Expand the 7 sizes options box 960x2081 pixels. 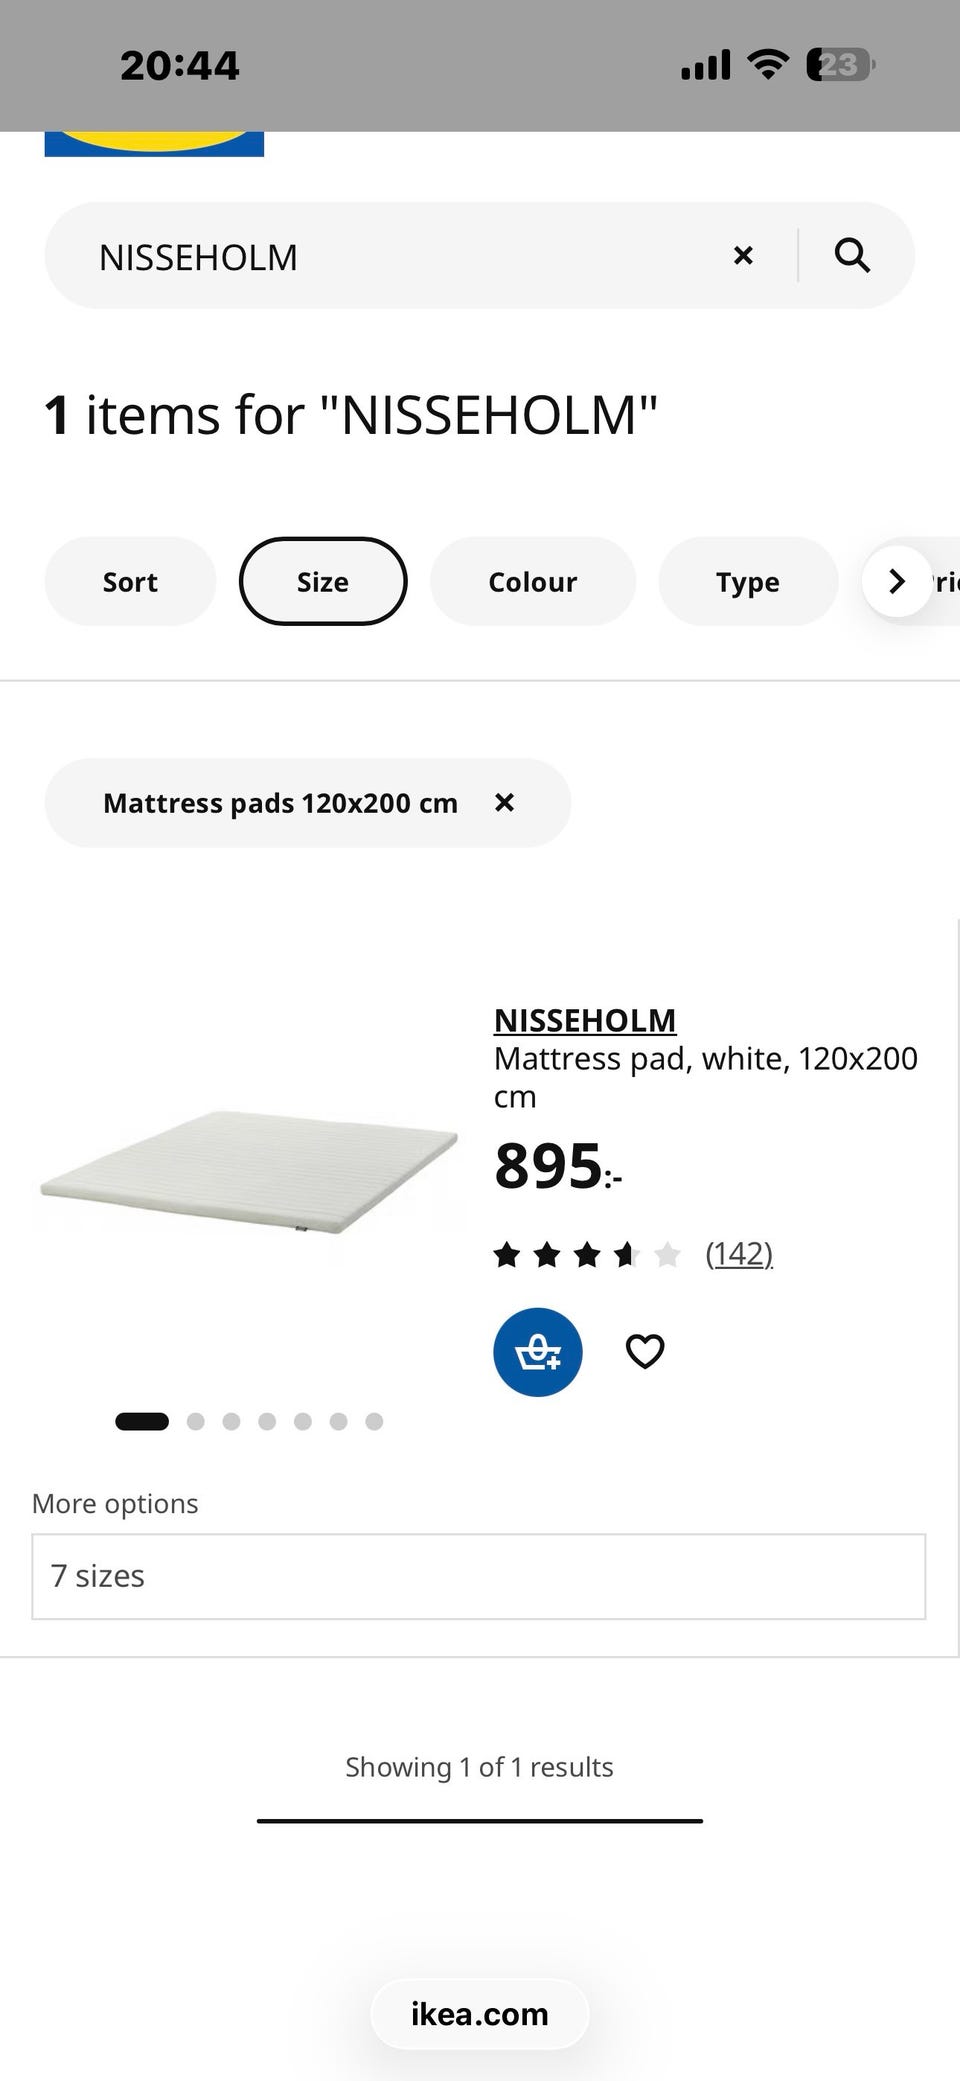coord(478,1576)
